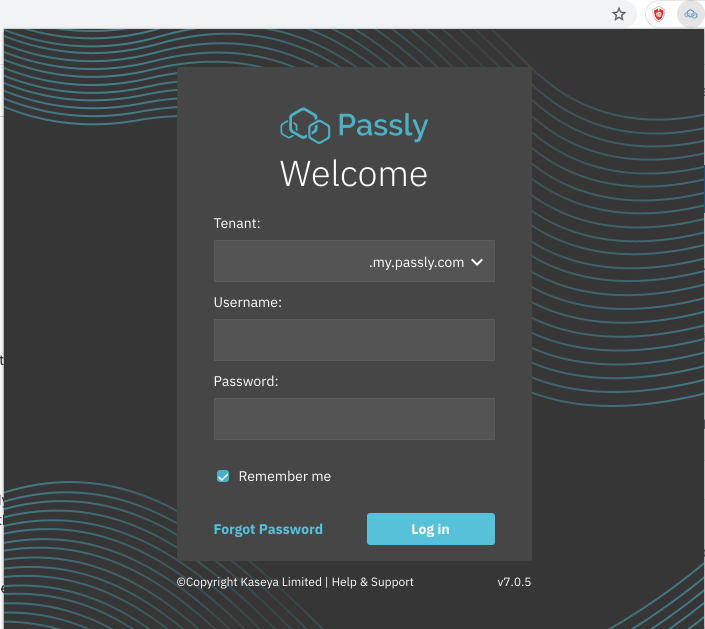Screen dimensions: 705x629
Task: Focus the Password input field
Action: pos(354,419)
